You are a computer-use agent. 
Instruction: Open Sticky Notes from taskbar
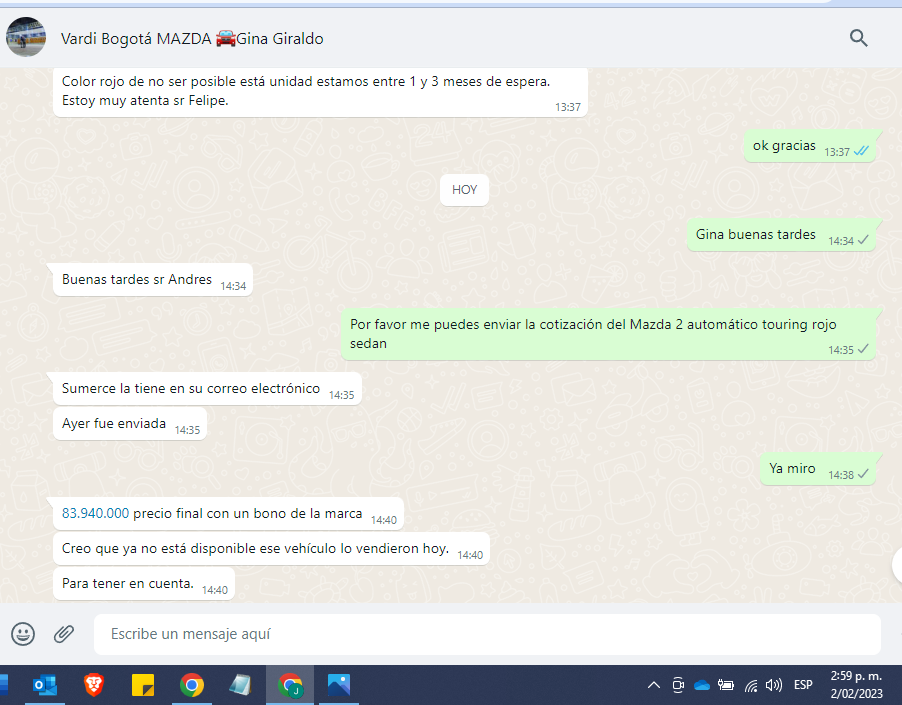click(x=143, y=685)
